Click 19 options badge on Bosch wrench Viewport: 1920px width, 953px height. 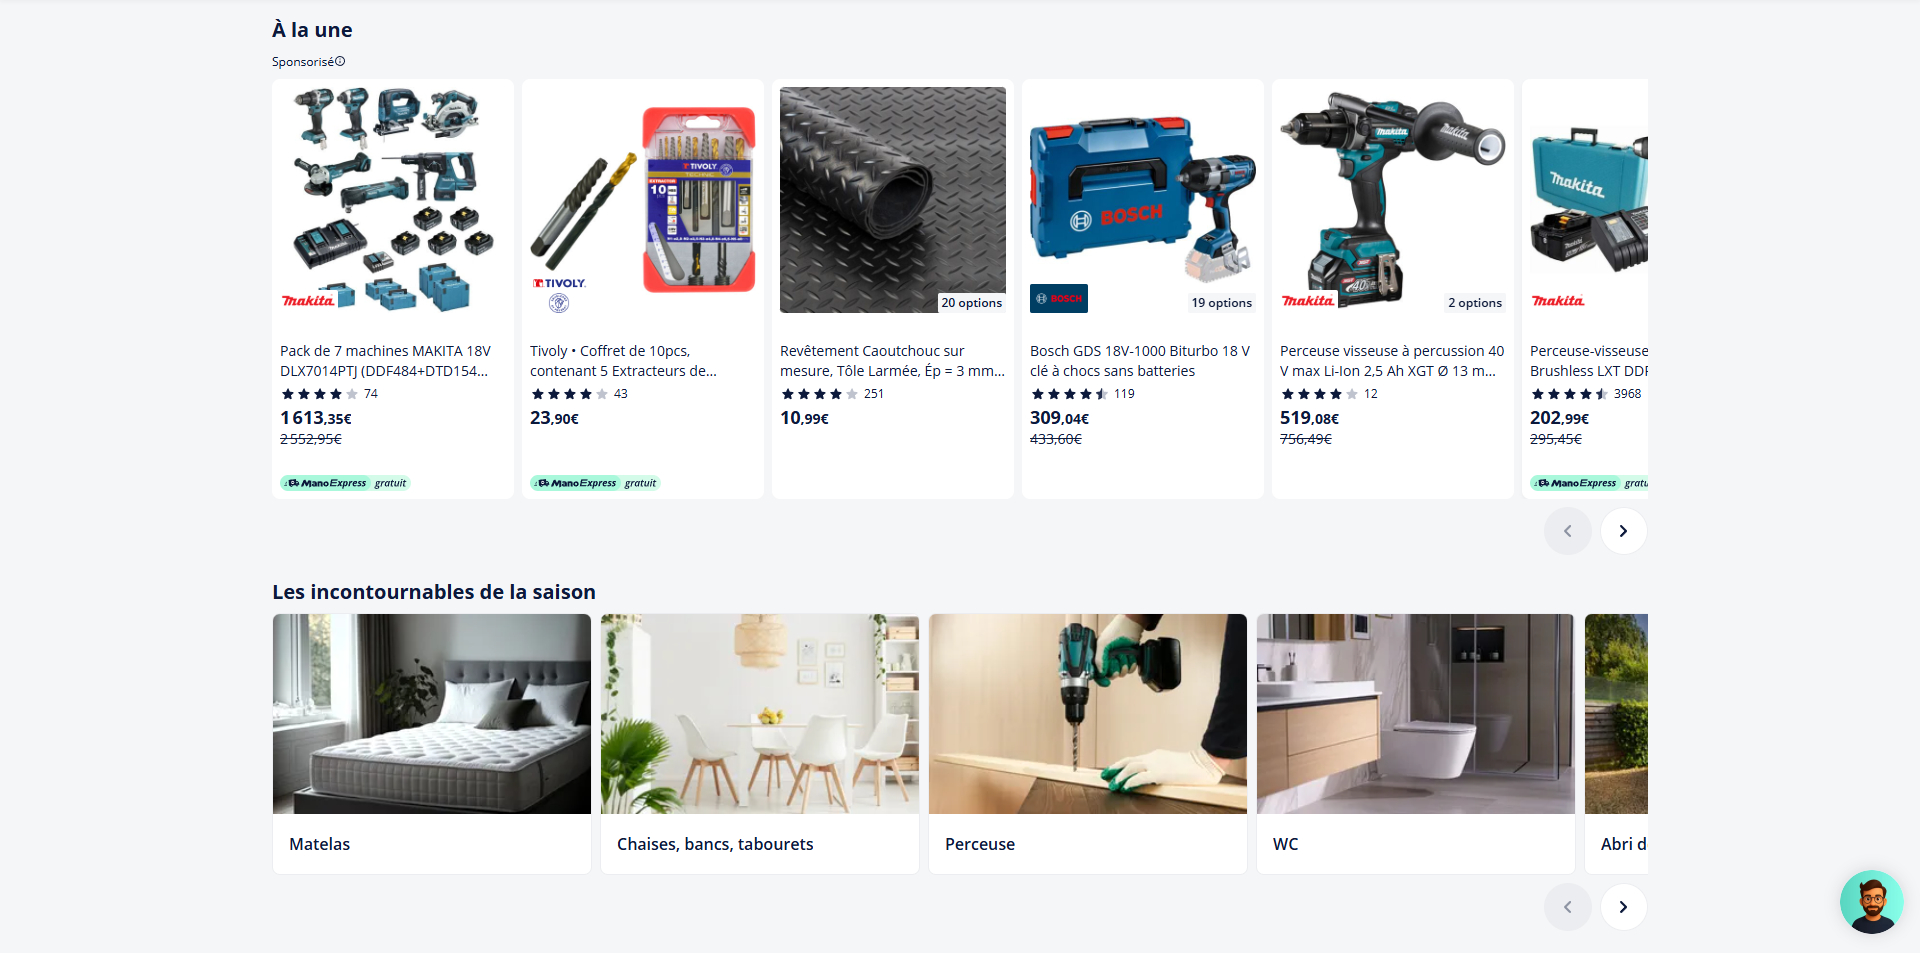pos(1221,303)
